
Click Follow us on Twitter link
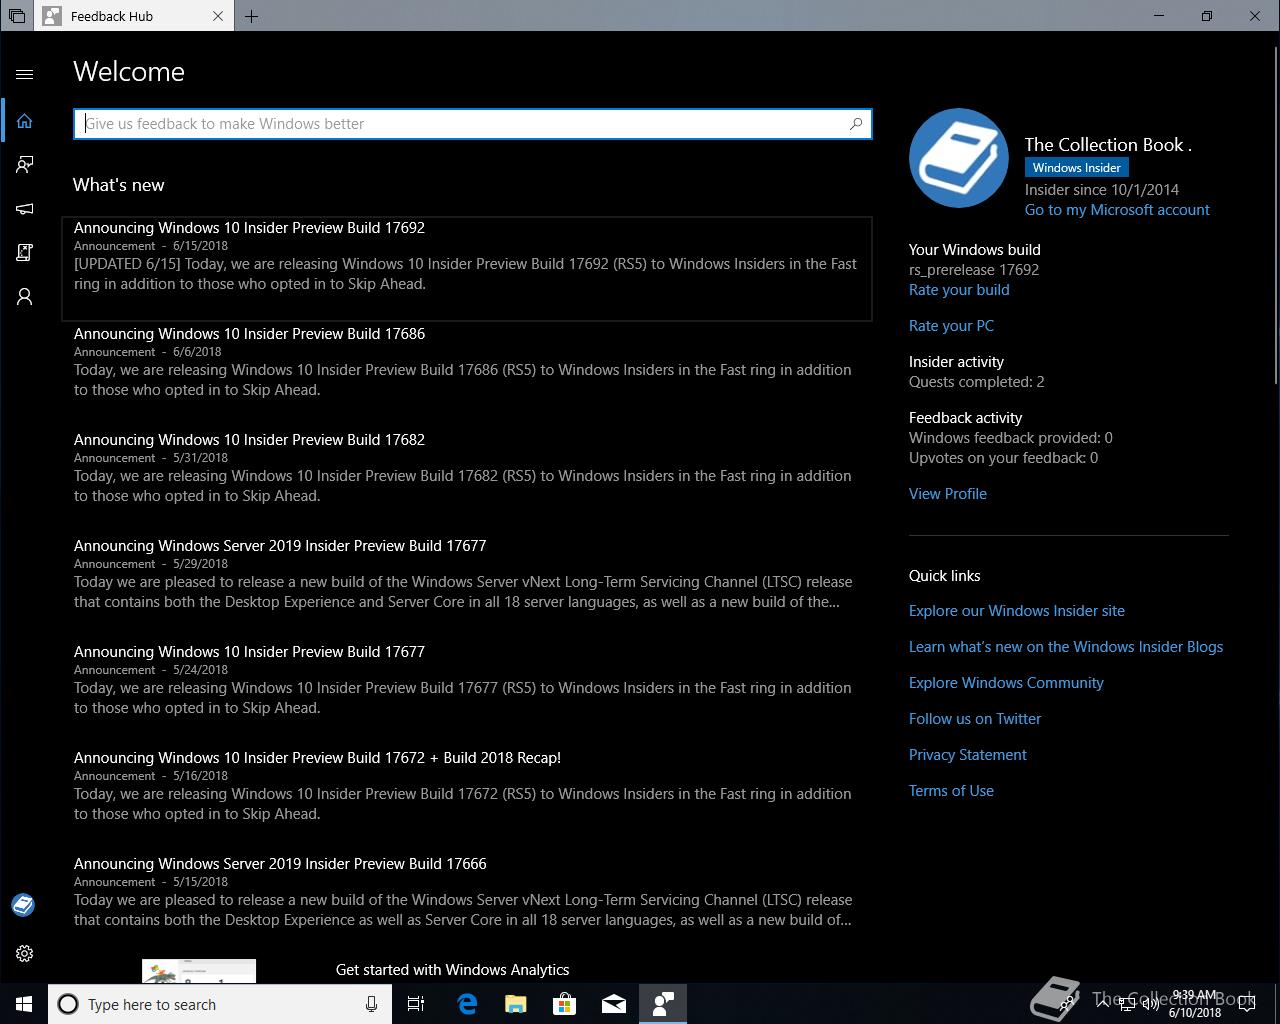[975, 719]
